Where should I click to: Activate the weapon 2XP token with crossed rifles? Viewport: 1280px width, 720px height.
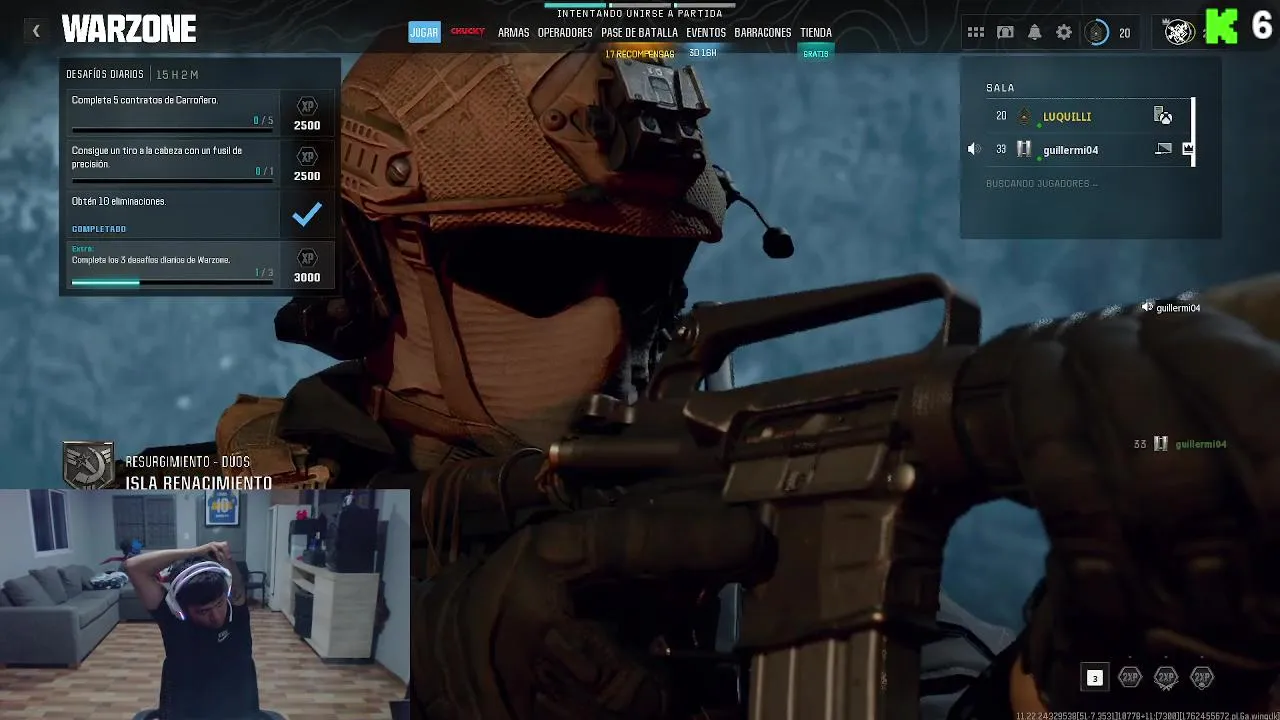click(1166, 678)
